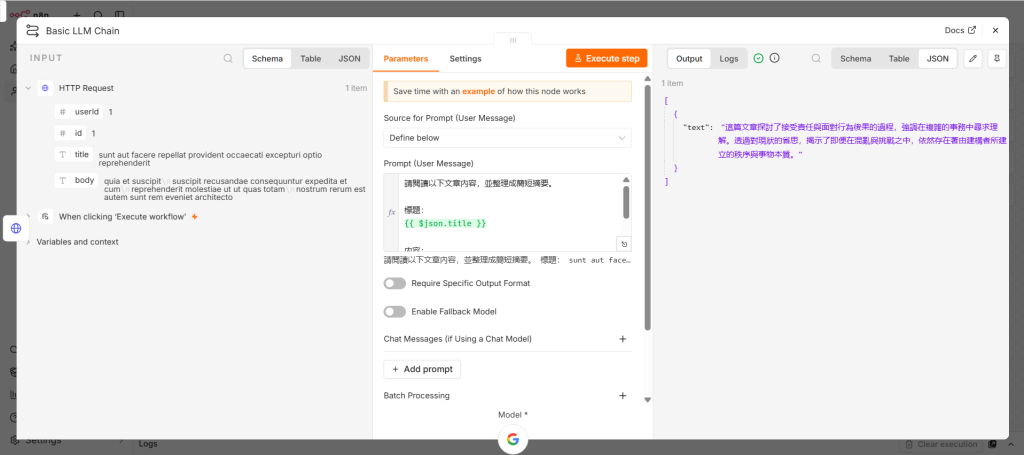This screenshot has height=455, width=1024.
Task: Search output data with magnifier icon
Action: (816, 58)
